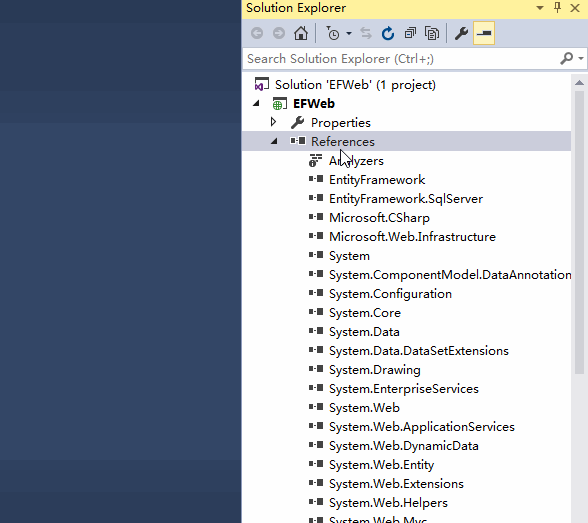Click Sync with Active Document icon
The width and height of the screenshot is (588, 523).
(366, 33)
